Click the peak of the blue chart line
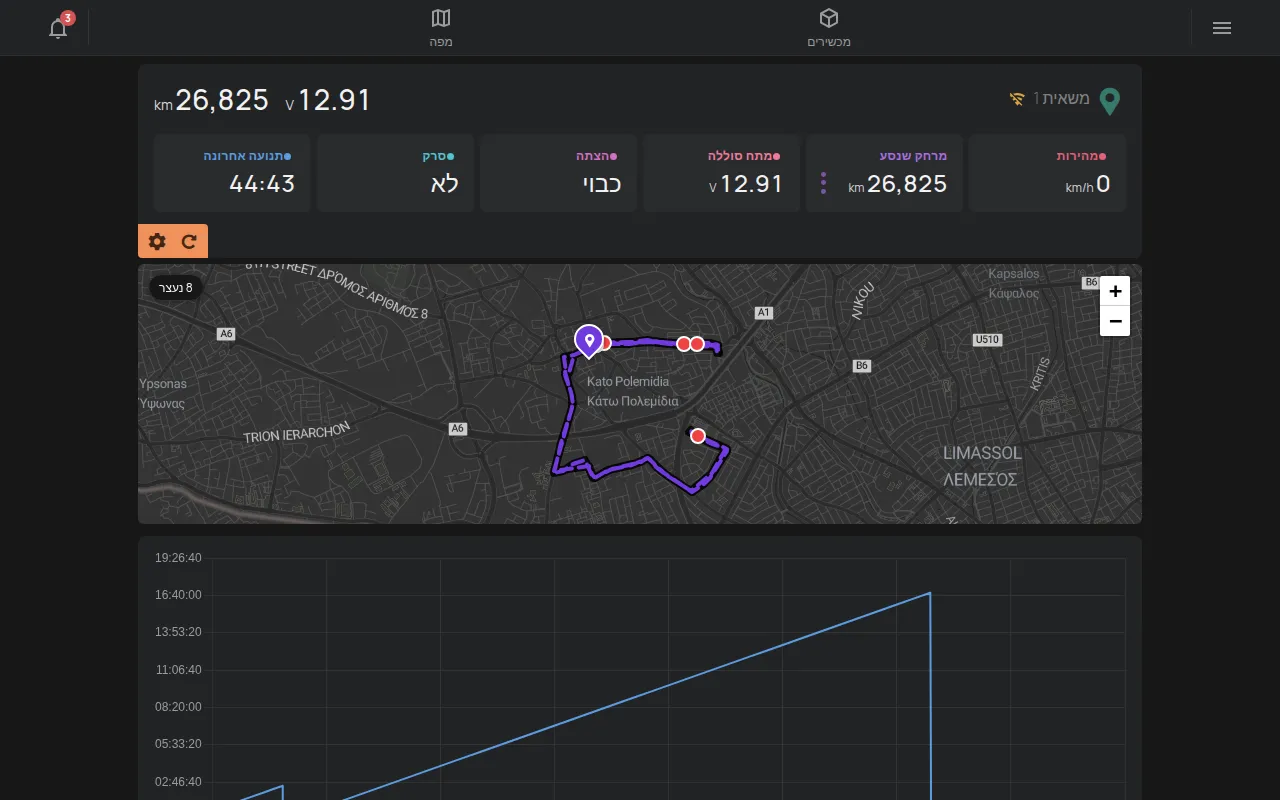Image resolution: width=1280 pixels, height=800 pixels. click(930, 593)
